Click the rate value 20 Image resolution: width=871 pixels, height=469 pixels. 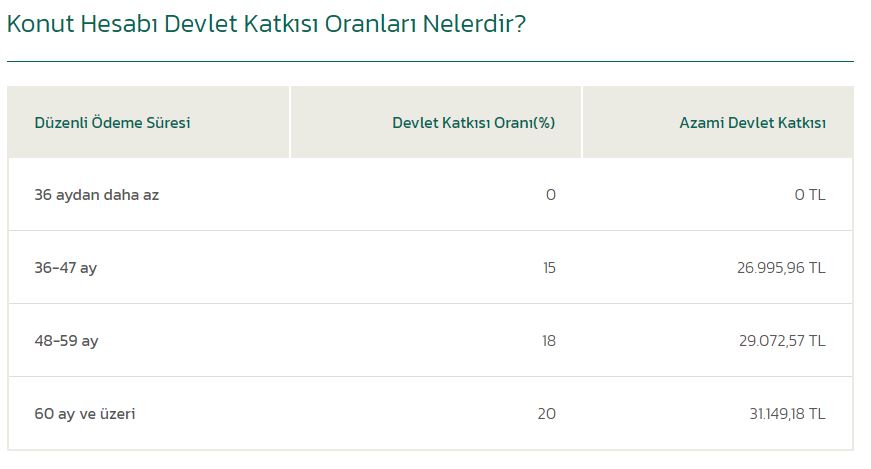pyautogui.click(x=546, y=414)
